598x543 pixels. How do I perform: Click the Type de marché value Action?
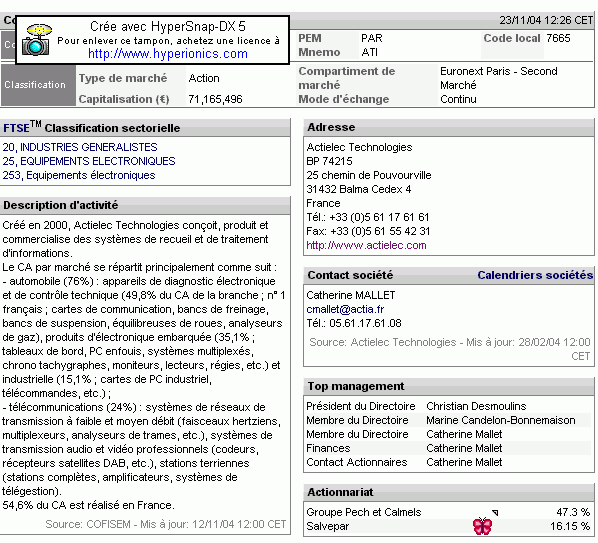(204, 78)
